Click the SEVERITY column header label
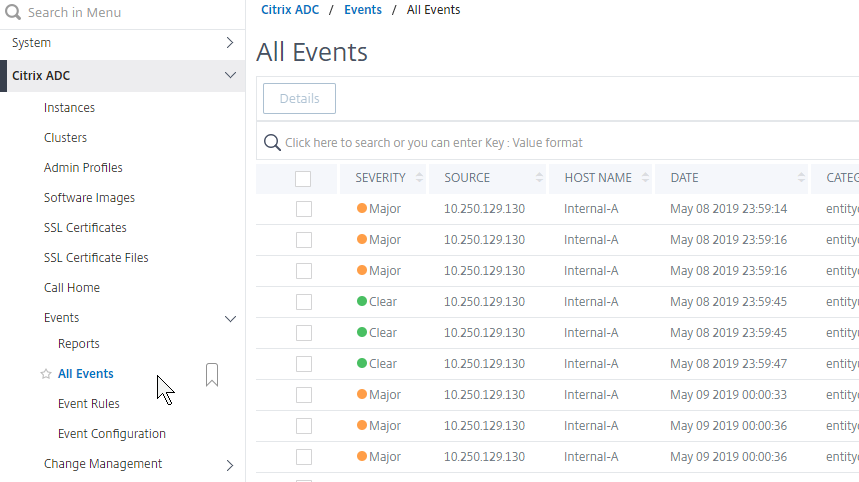Screen dimensions: 859x482 (380, 178)
